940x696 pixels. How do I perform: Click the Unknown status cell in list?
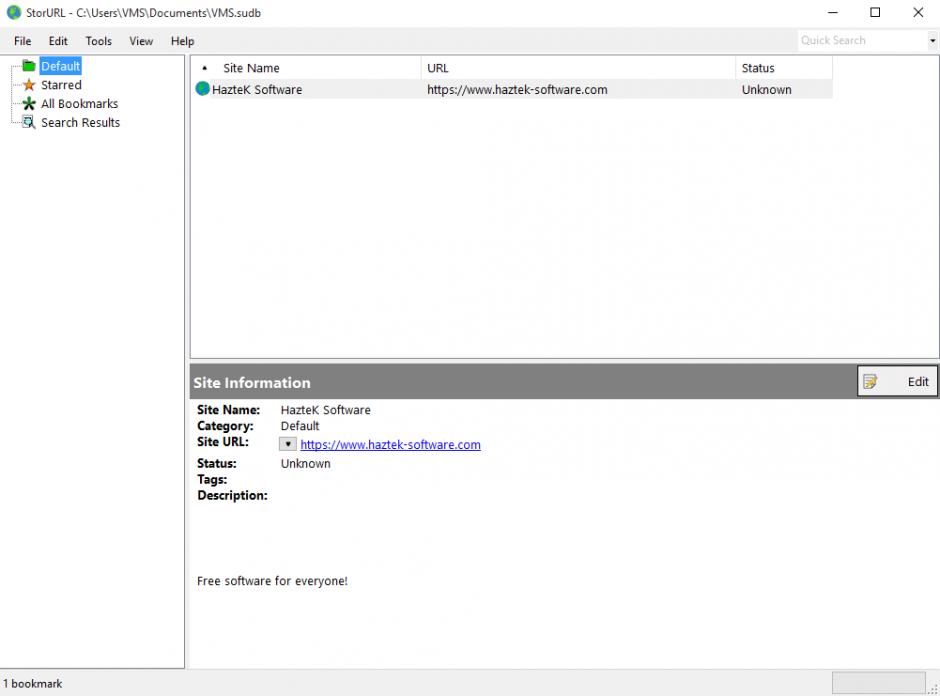766,89
